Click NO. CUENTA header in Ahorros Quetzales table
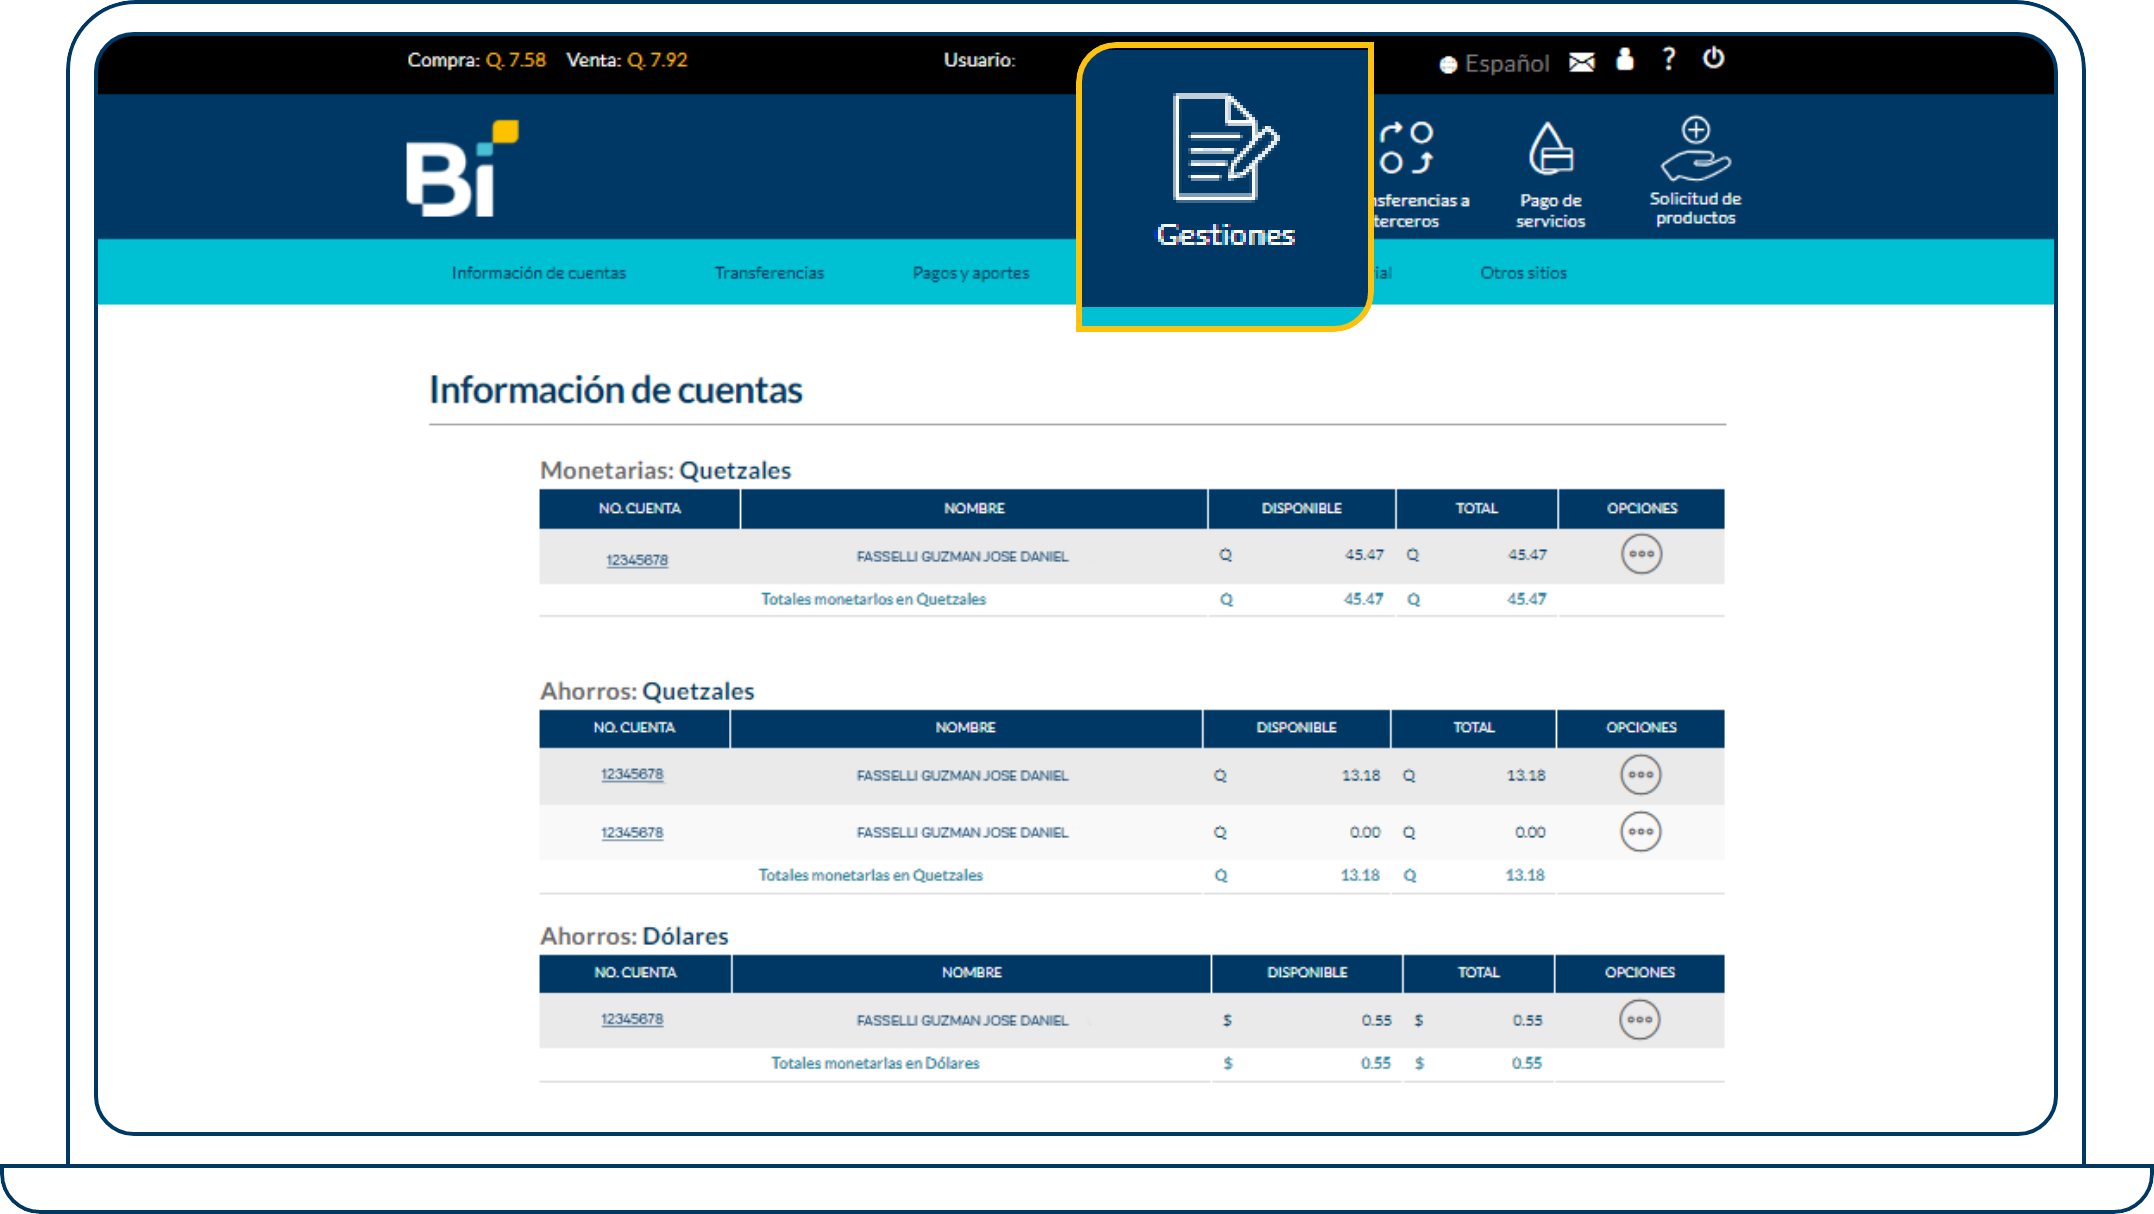 (634, 727)
